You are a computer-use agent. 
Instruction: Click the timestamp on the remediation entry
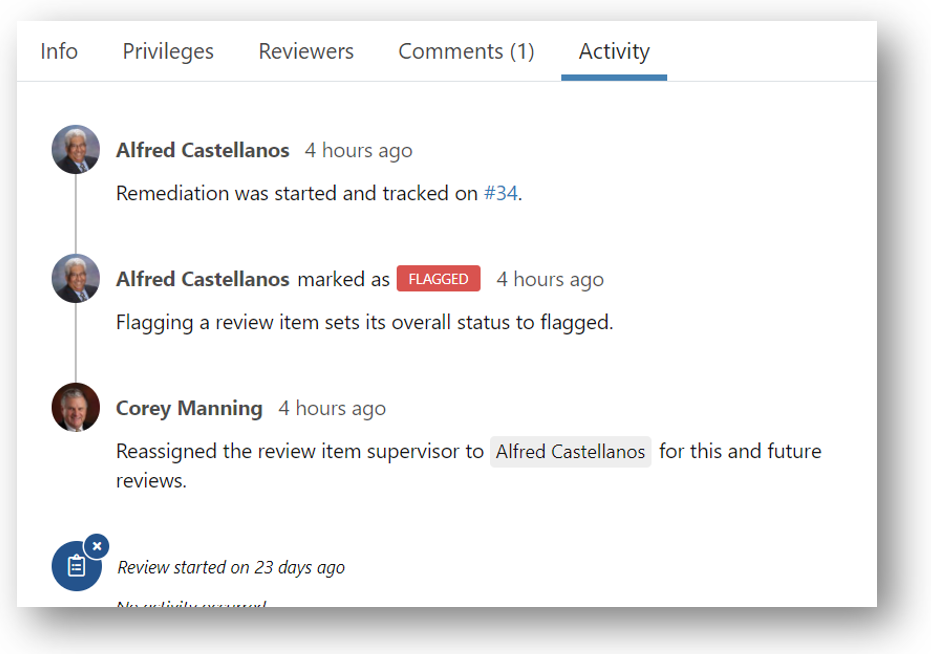[358, 151]
